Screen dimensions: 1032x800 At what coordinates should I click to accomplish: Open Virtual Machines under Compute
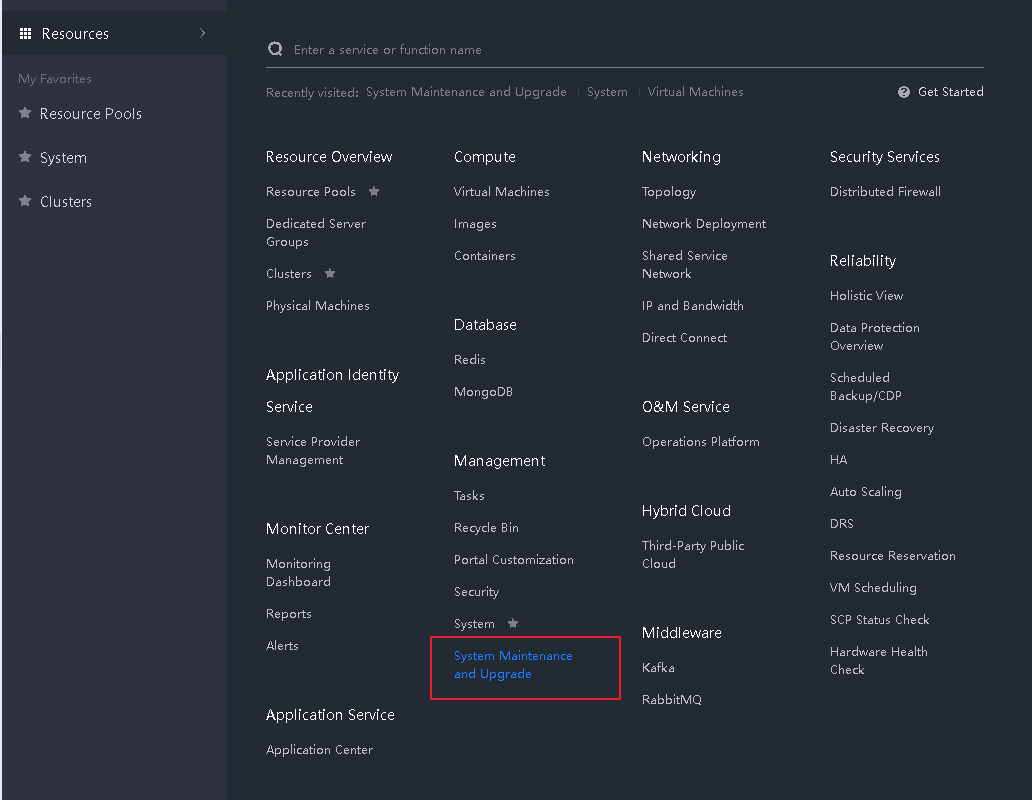(x=501, y=192)
